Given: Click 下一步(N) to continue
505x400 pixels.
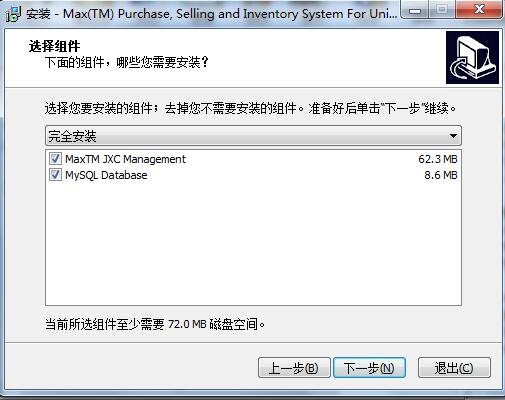Looking at the screenshot, I should pyautogui.click(x=369, y=368).
